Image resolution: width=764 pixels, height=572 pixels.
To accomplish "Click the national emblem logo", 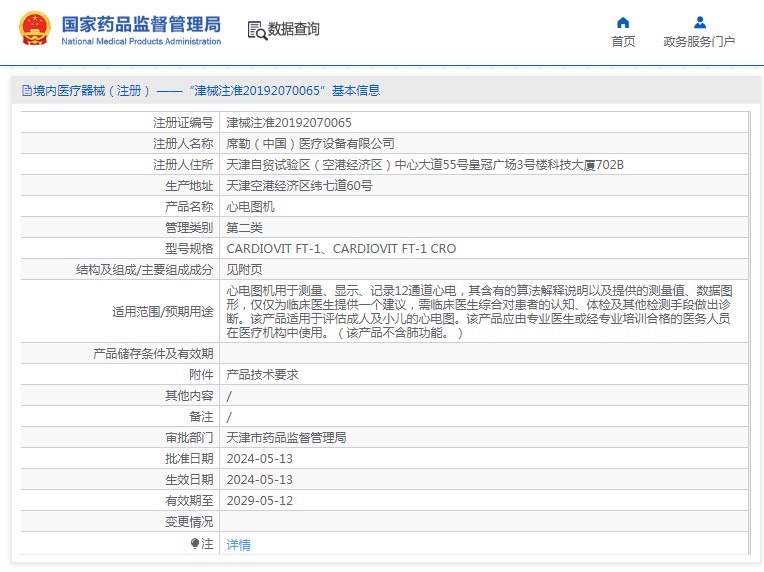I will pyautogui.click(x=35, y=29).
